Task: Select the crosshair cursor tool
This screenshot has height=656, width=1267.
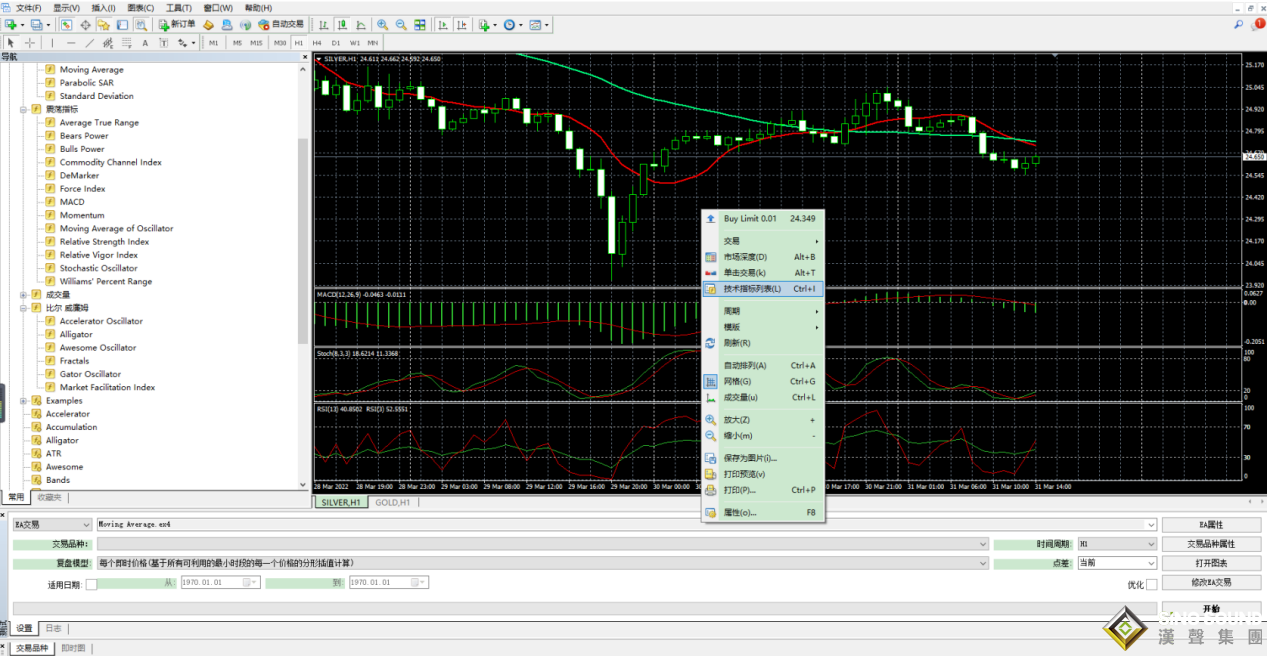Action: point(30,43)
